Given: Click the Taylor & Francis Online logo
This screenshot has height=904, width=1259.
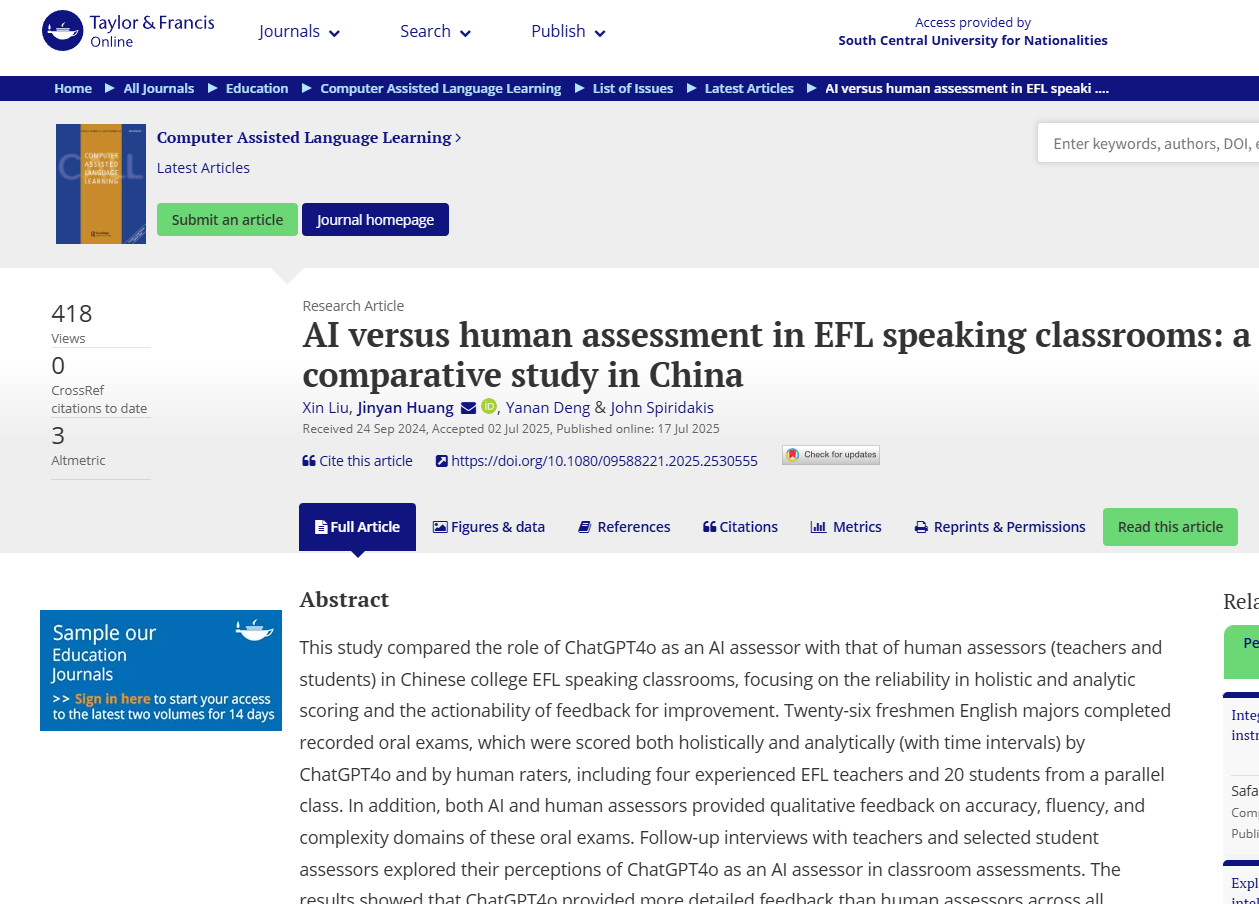Looking at the screenshot, I should 128,31.
